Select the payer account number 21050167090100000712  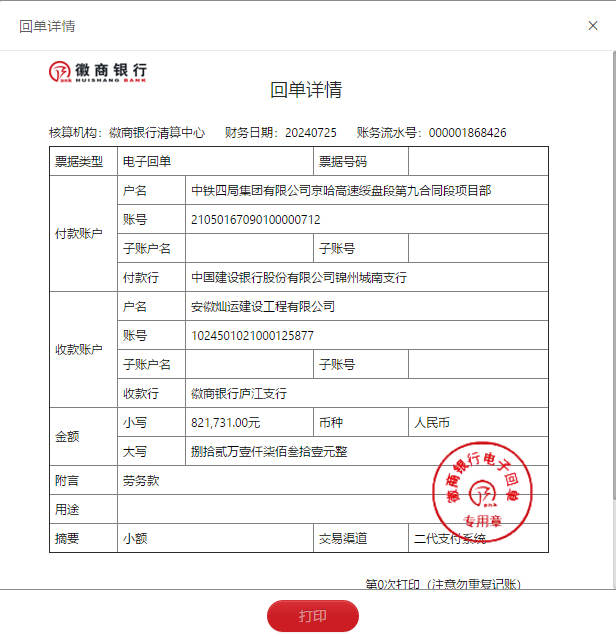tap(256, 219)
